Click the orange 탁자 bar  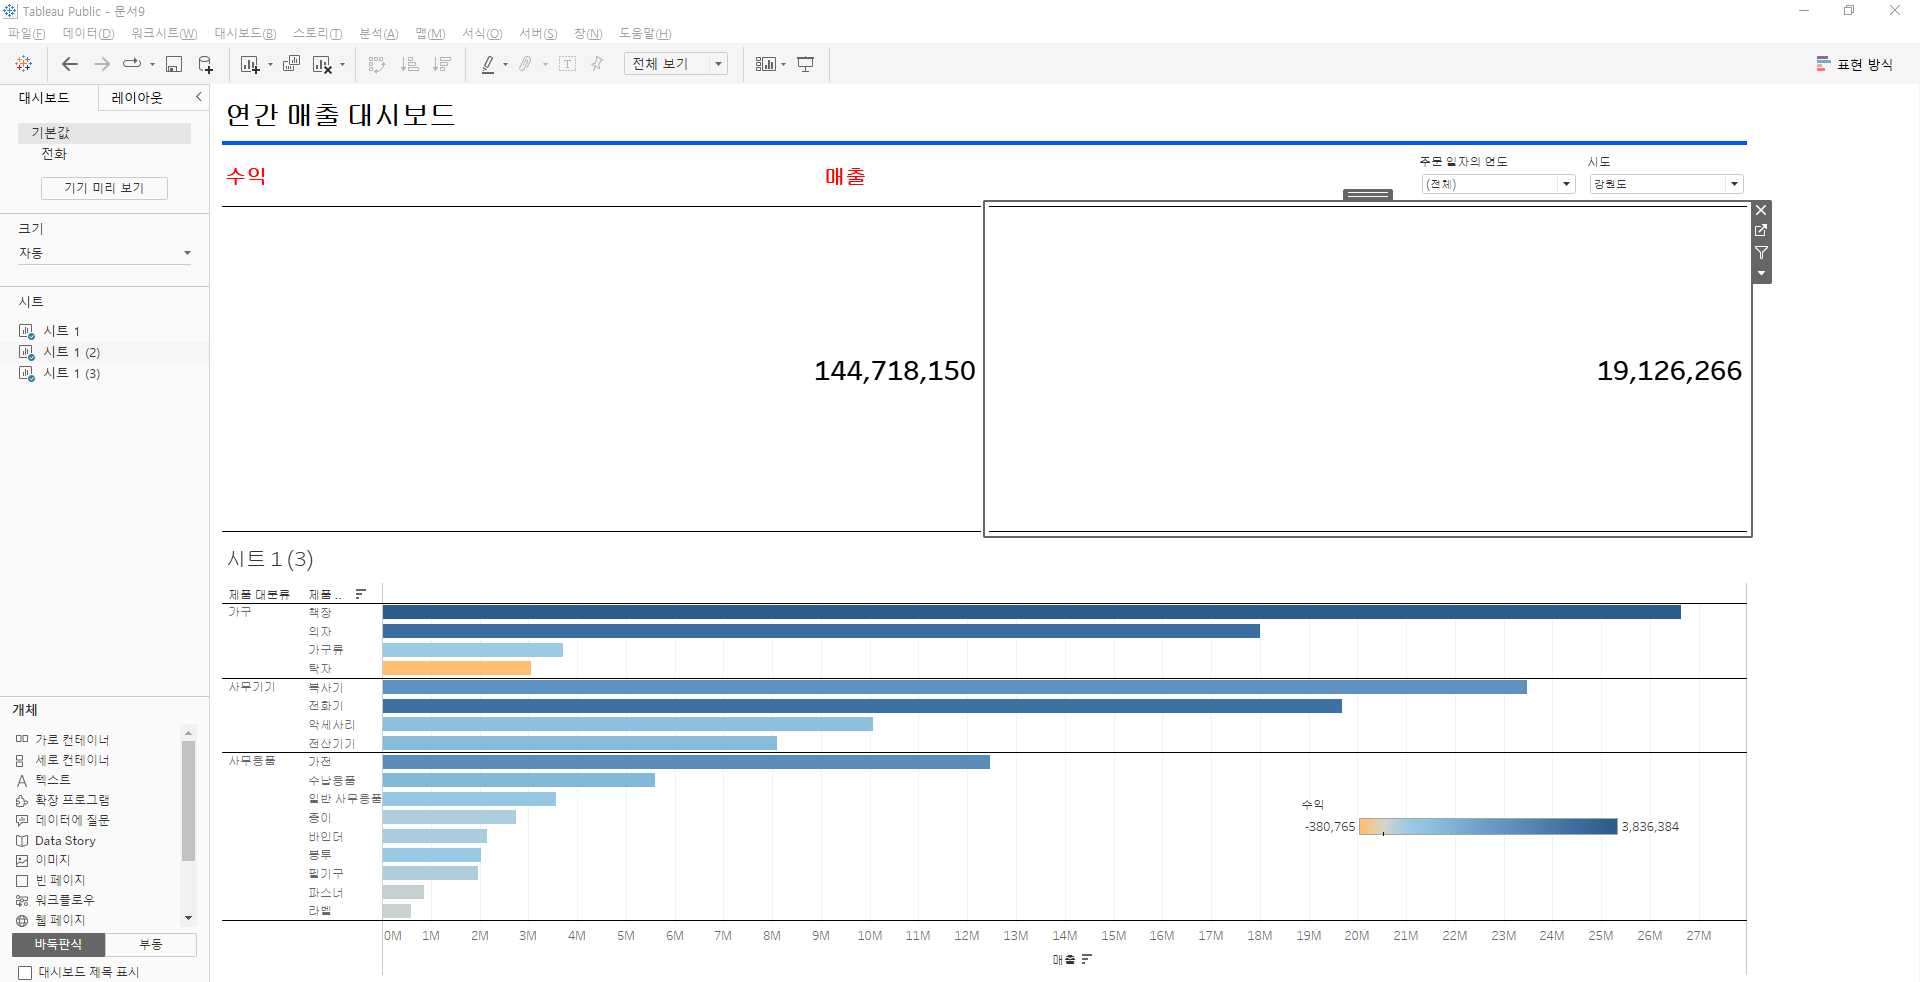(x=457, y=668)
